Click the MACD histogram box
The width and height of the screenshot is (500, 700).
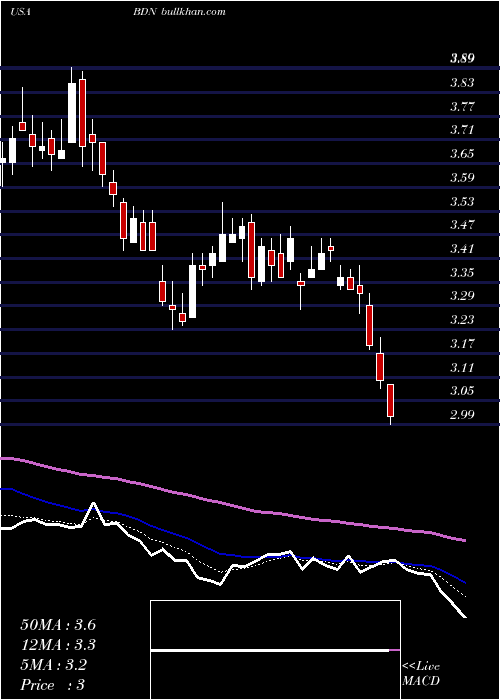click(x=275, y=650)
